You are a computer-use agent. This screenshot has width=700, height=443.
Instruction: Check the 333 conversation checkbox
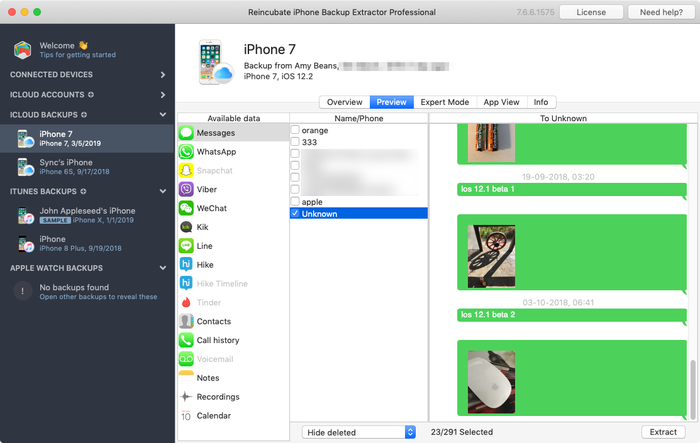295,142
